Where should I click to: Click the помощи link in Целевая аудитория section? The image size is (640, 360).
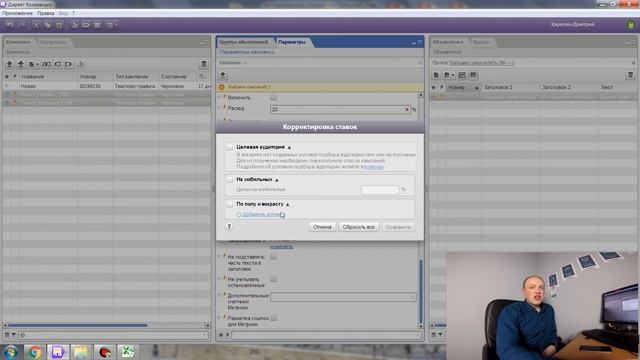[373, 167]
